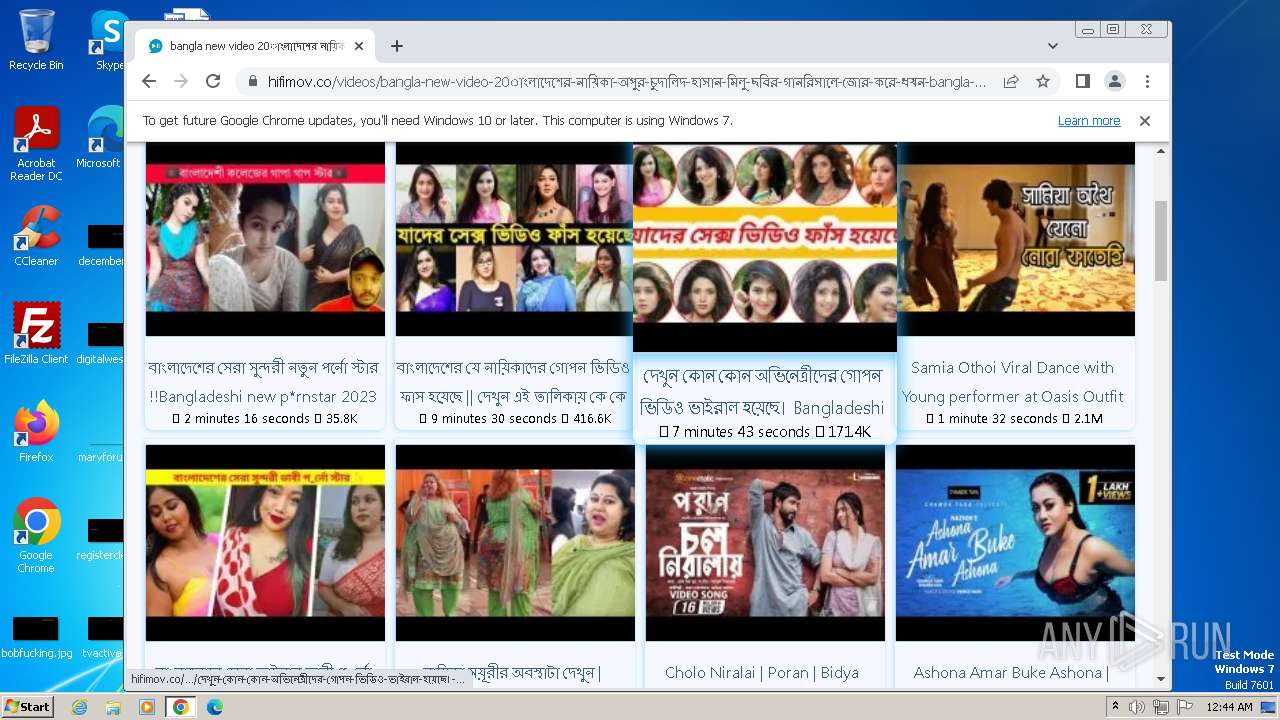Go back to the previous page
The image size is (1280, 720).
[149, 81]
